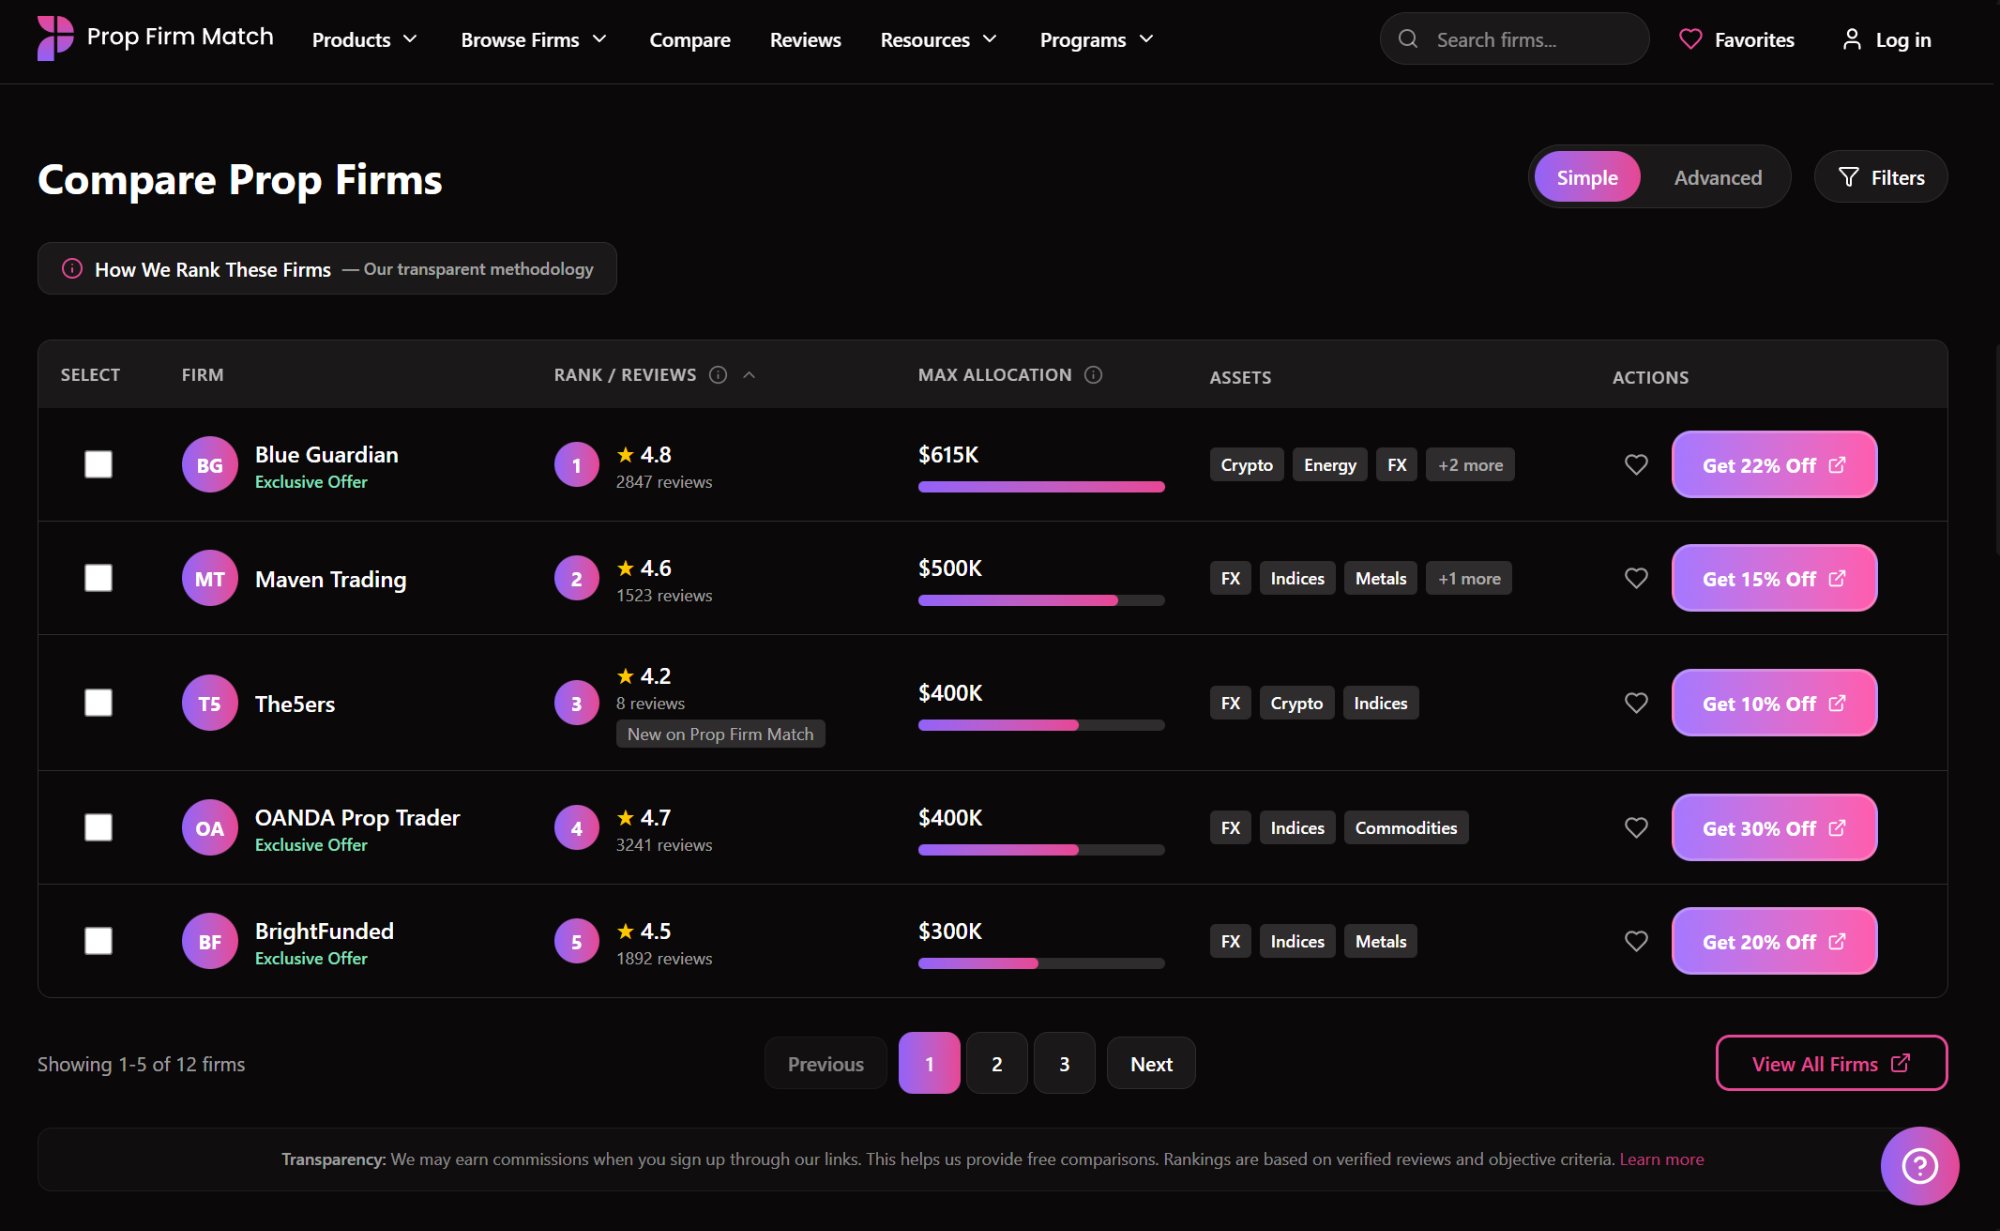This screenshot has width=2000, height=1231.
Task: Click the info icon beside How We Rank
Action: (72, 269)
